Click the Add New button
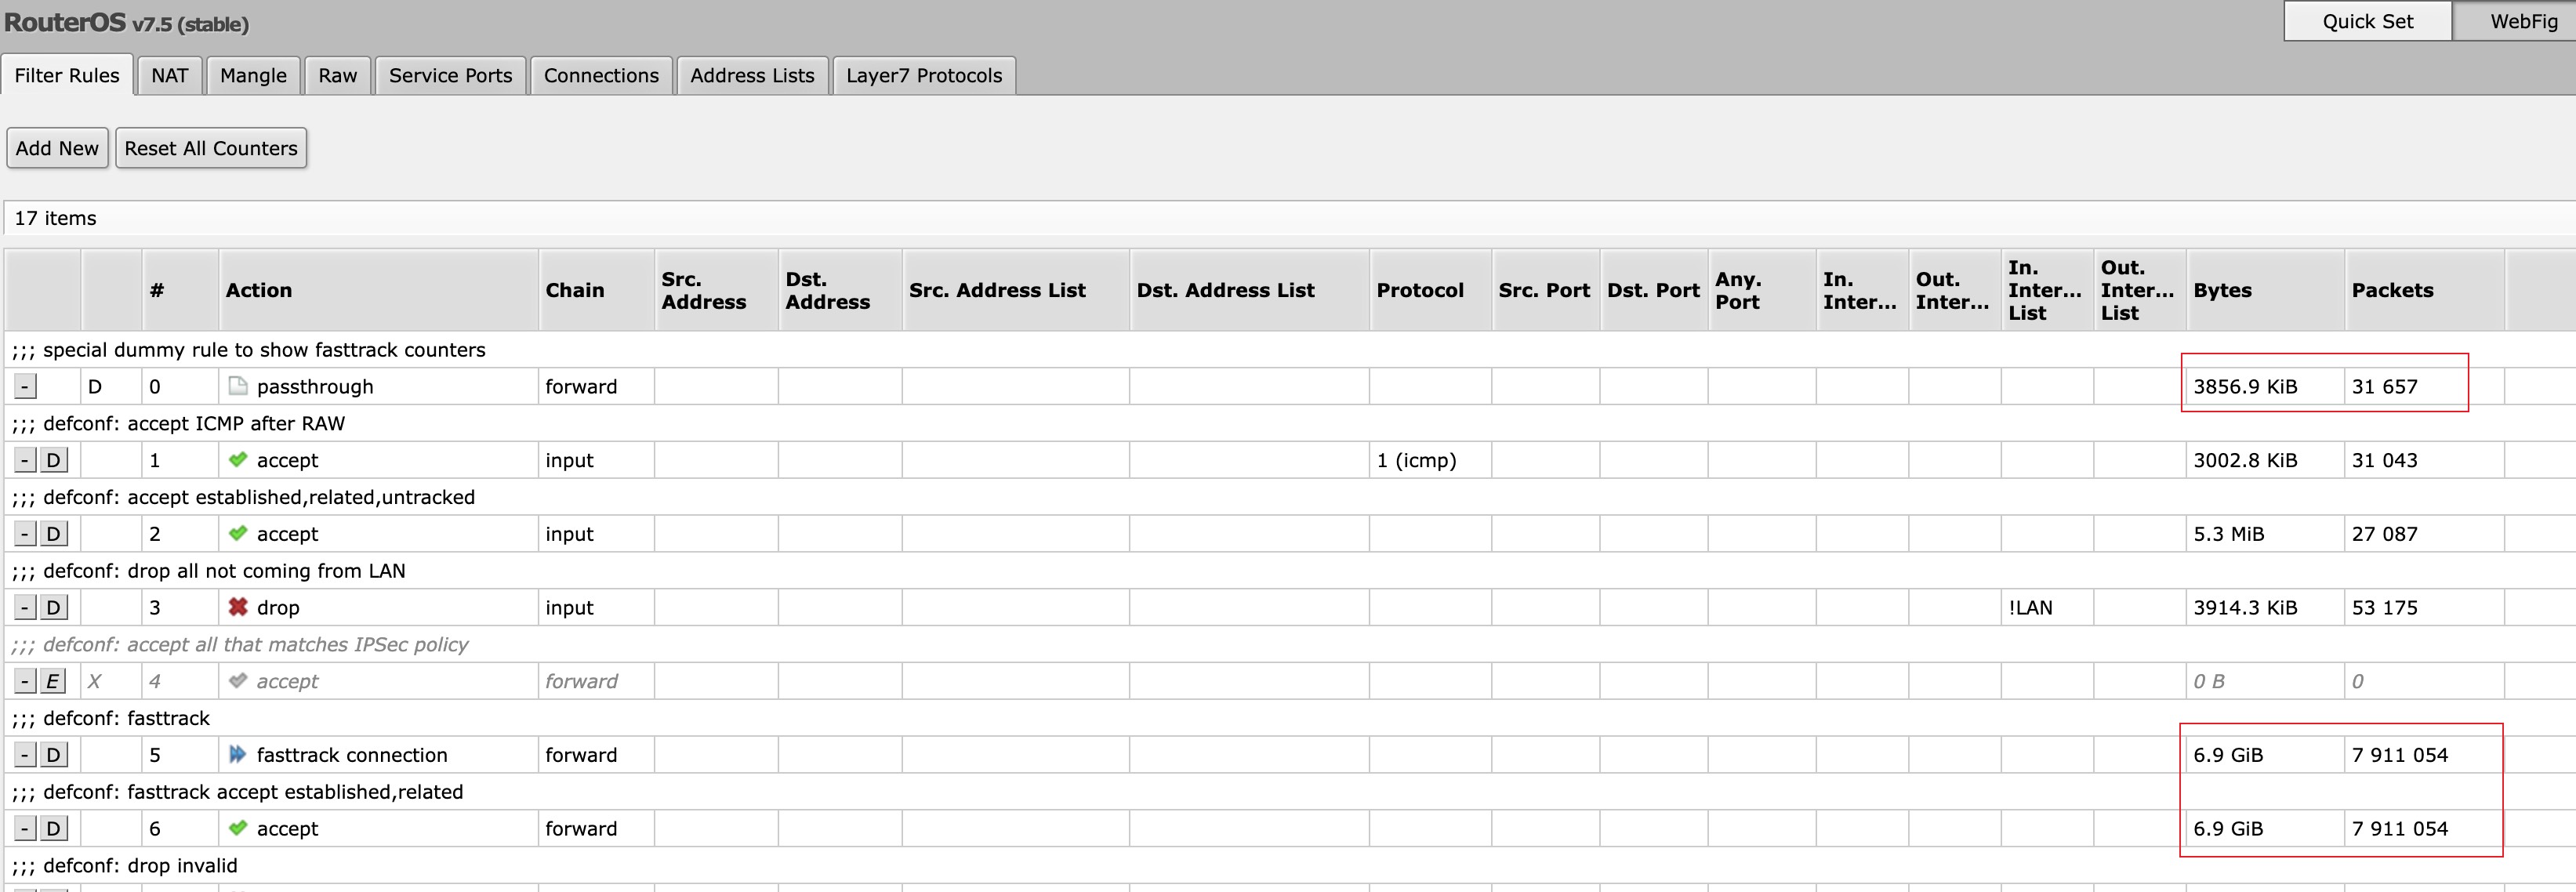 pyautogui.click(x=57, y=148)
